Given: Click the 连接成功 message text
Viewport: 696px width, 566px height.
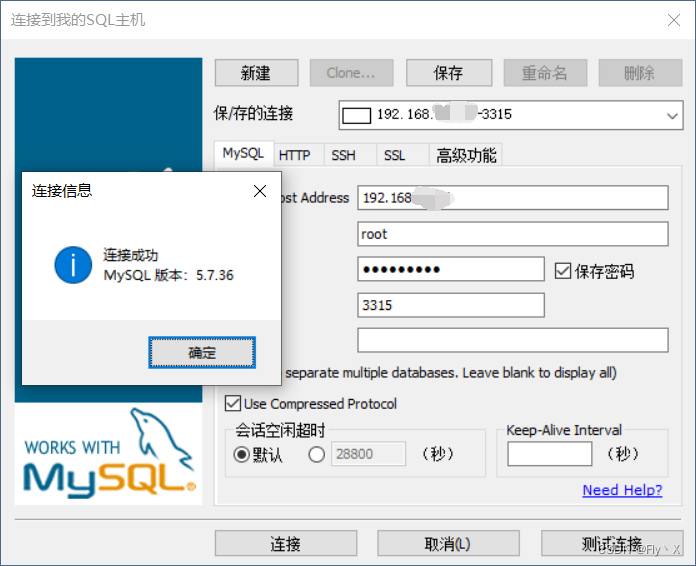Looking at the screenshot, I should click(130, 255).
